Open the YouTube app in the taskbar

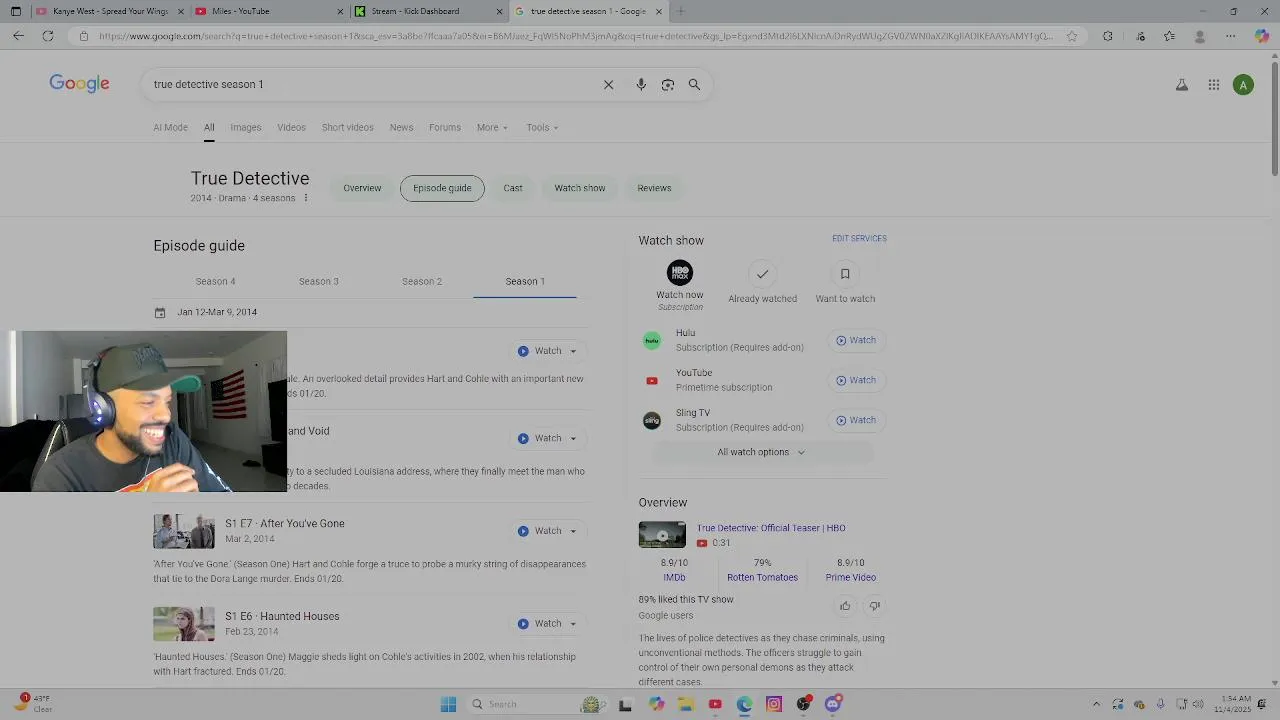pyautogui.click(x=715, y=704)
